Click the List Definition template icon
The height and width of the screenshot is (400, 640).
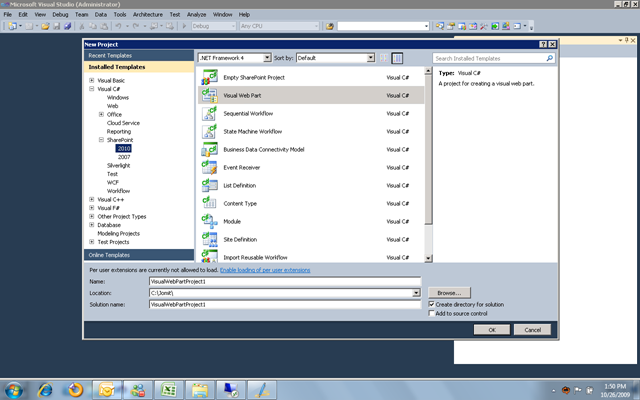pyautogui.click(x=209, y=185)
